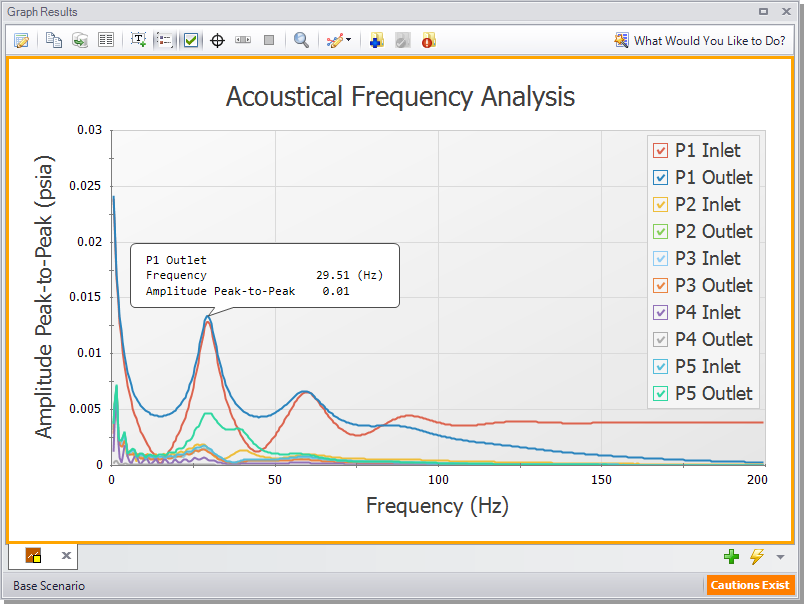The height and width of the screenshot is (604, 804).
Task: Click the grayed-out update graph folder icon
Action: tap(403, 40)
